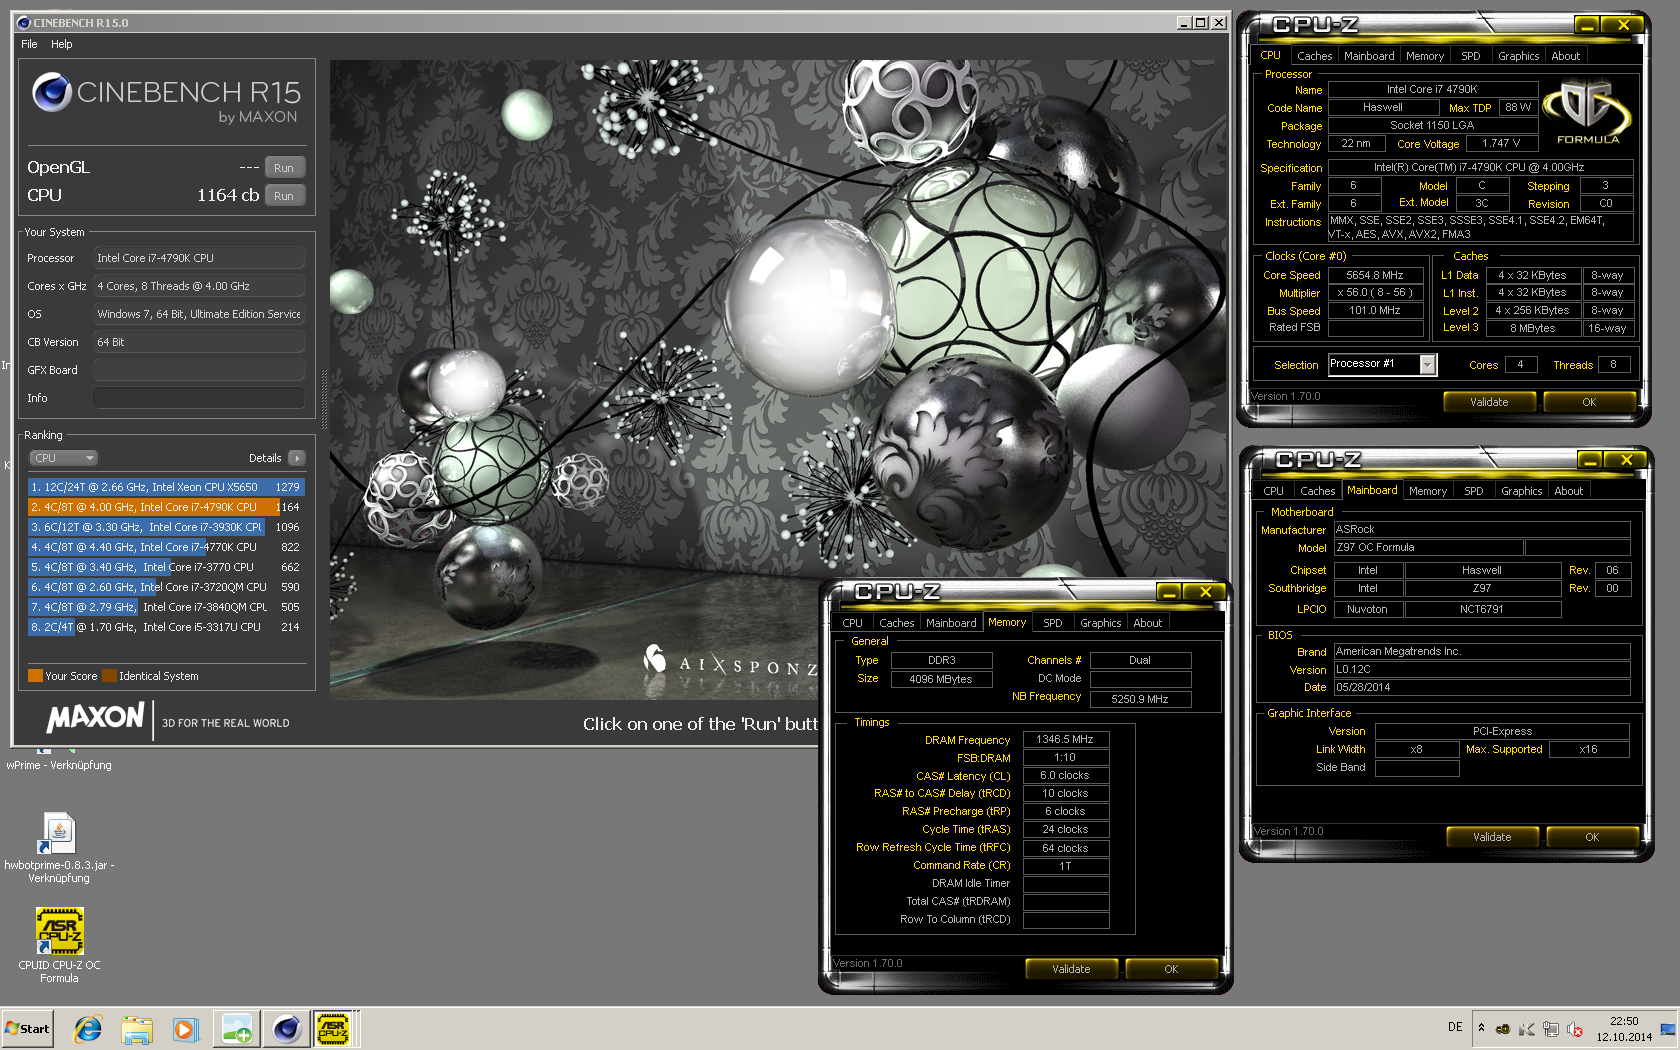This screenshot has width=1680, height=1050.
Task: Switch to ASRock CPU-Z taskbar icon
Action: pyautogui.click(x=333, y=1028)
